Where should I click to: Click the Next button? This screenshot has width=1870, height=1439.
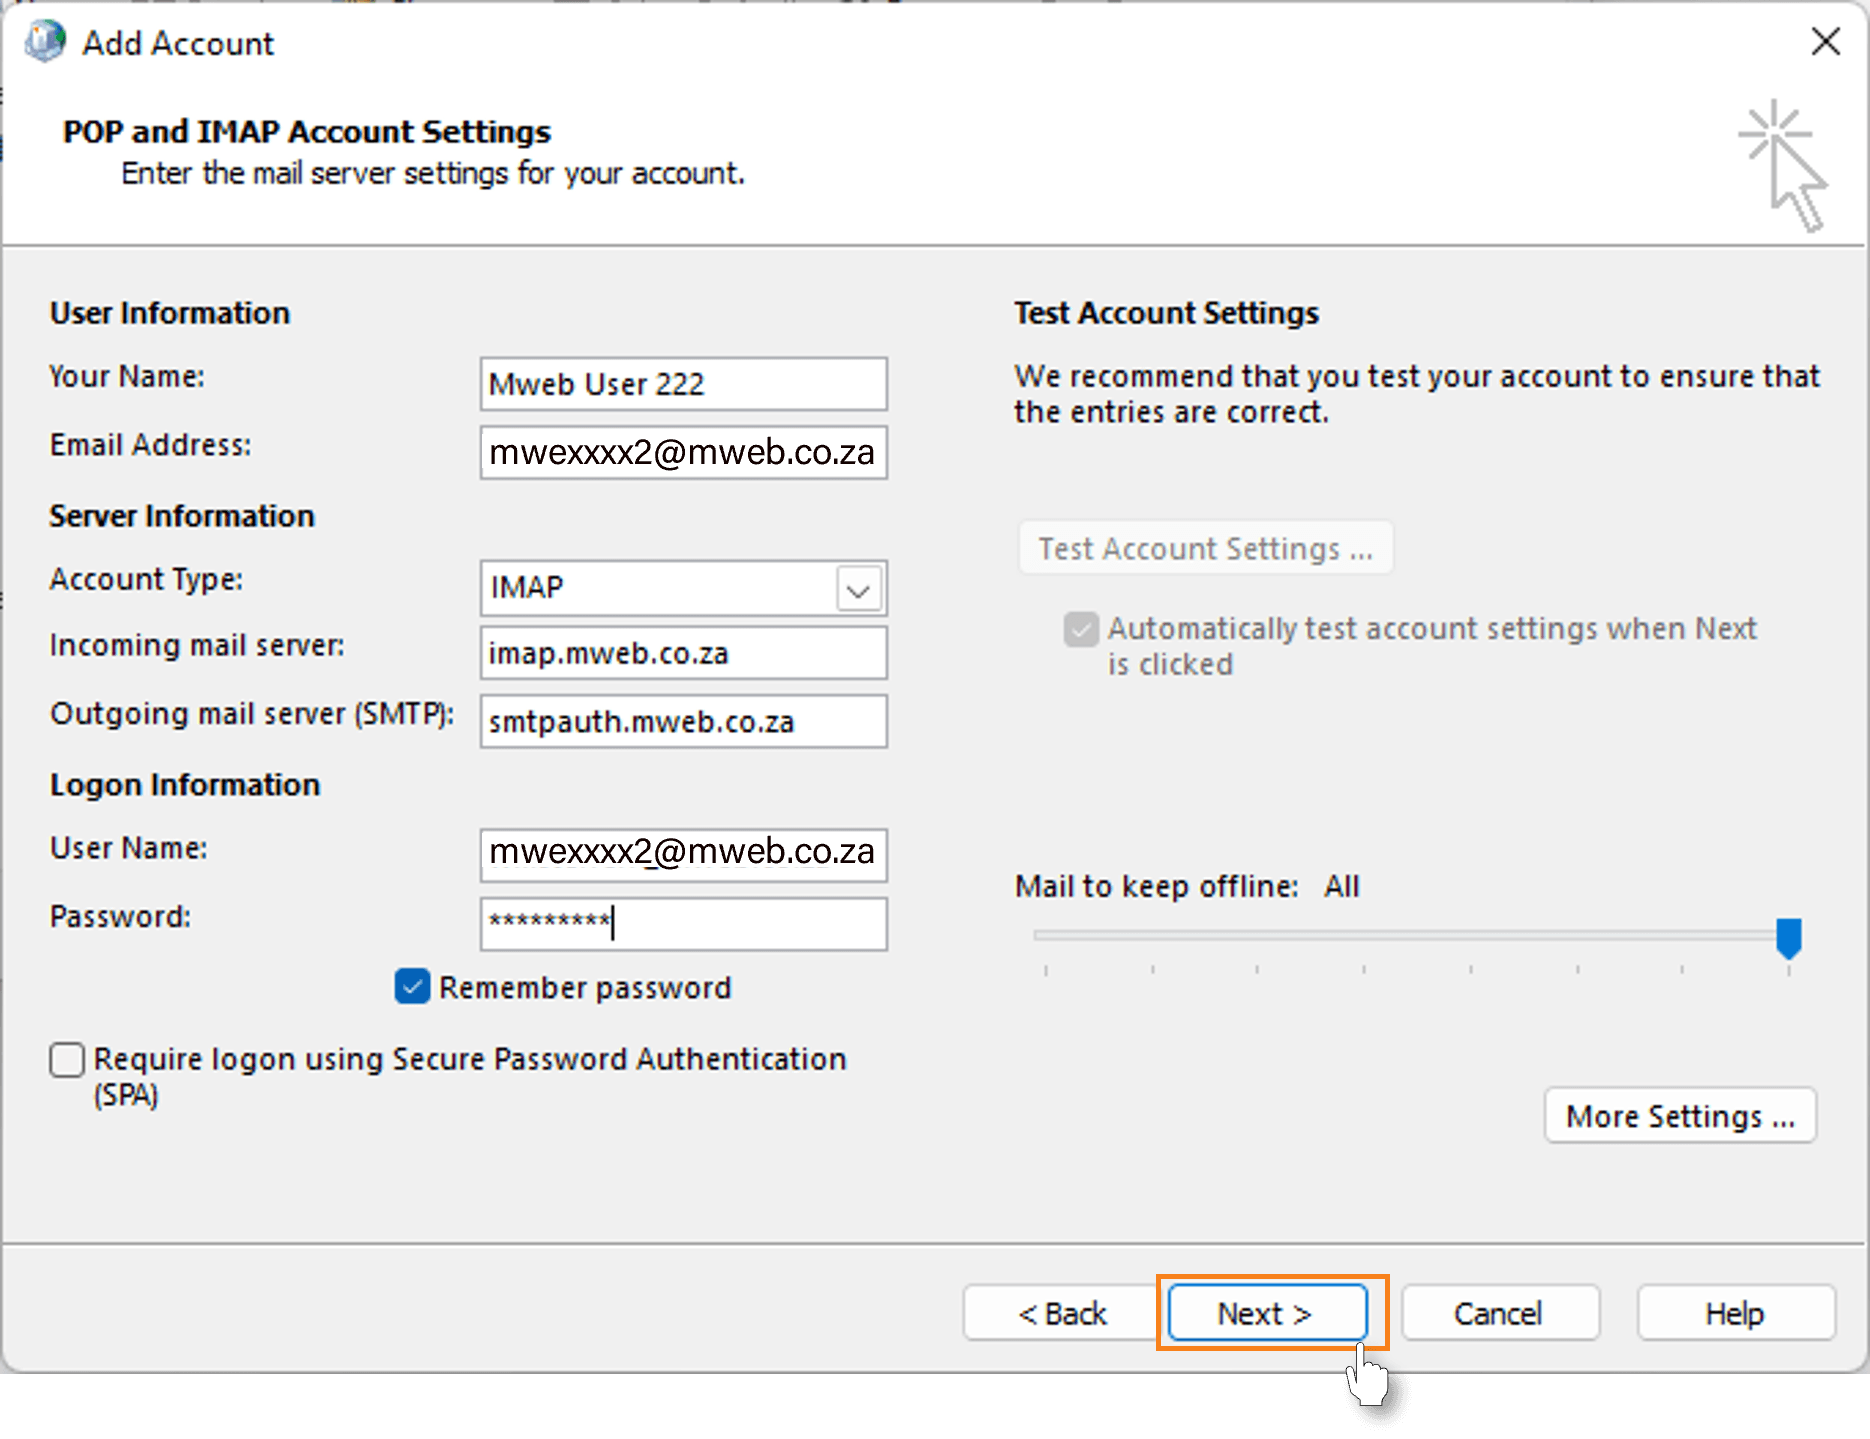[x=1265, y=1313]
